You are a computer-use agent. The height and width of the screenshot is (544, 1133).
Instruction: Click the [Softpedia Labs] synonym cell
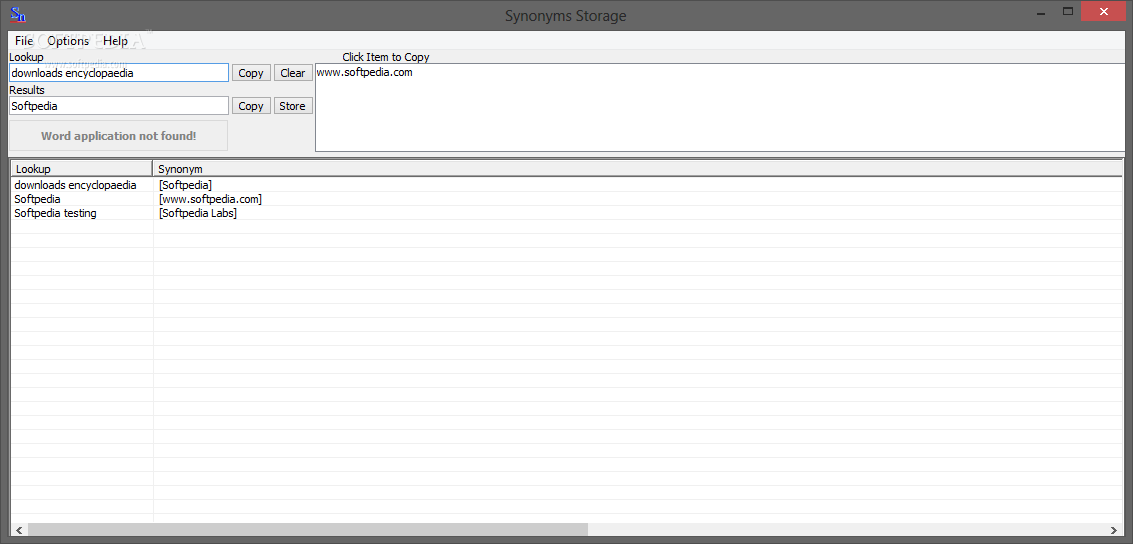[x=198, y=213]
